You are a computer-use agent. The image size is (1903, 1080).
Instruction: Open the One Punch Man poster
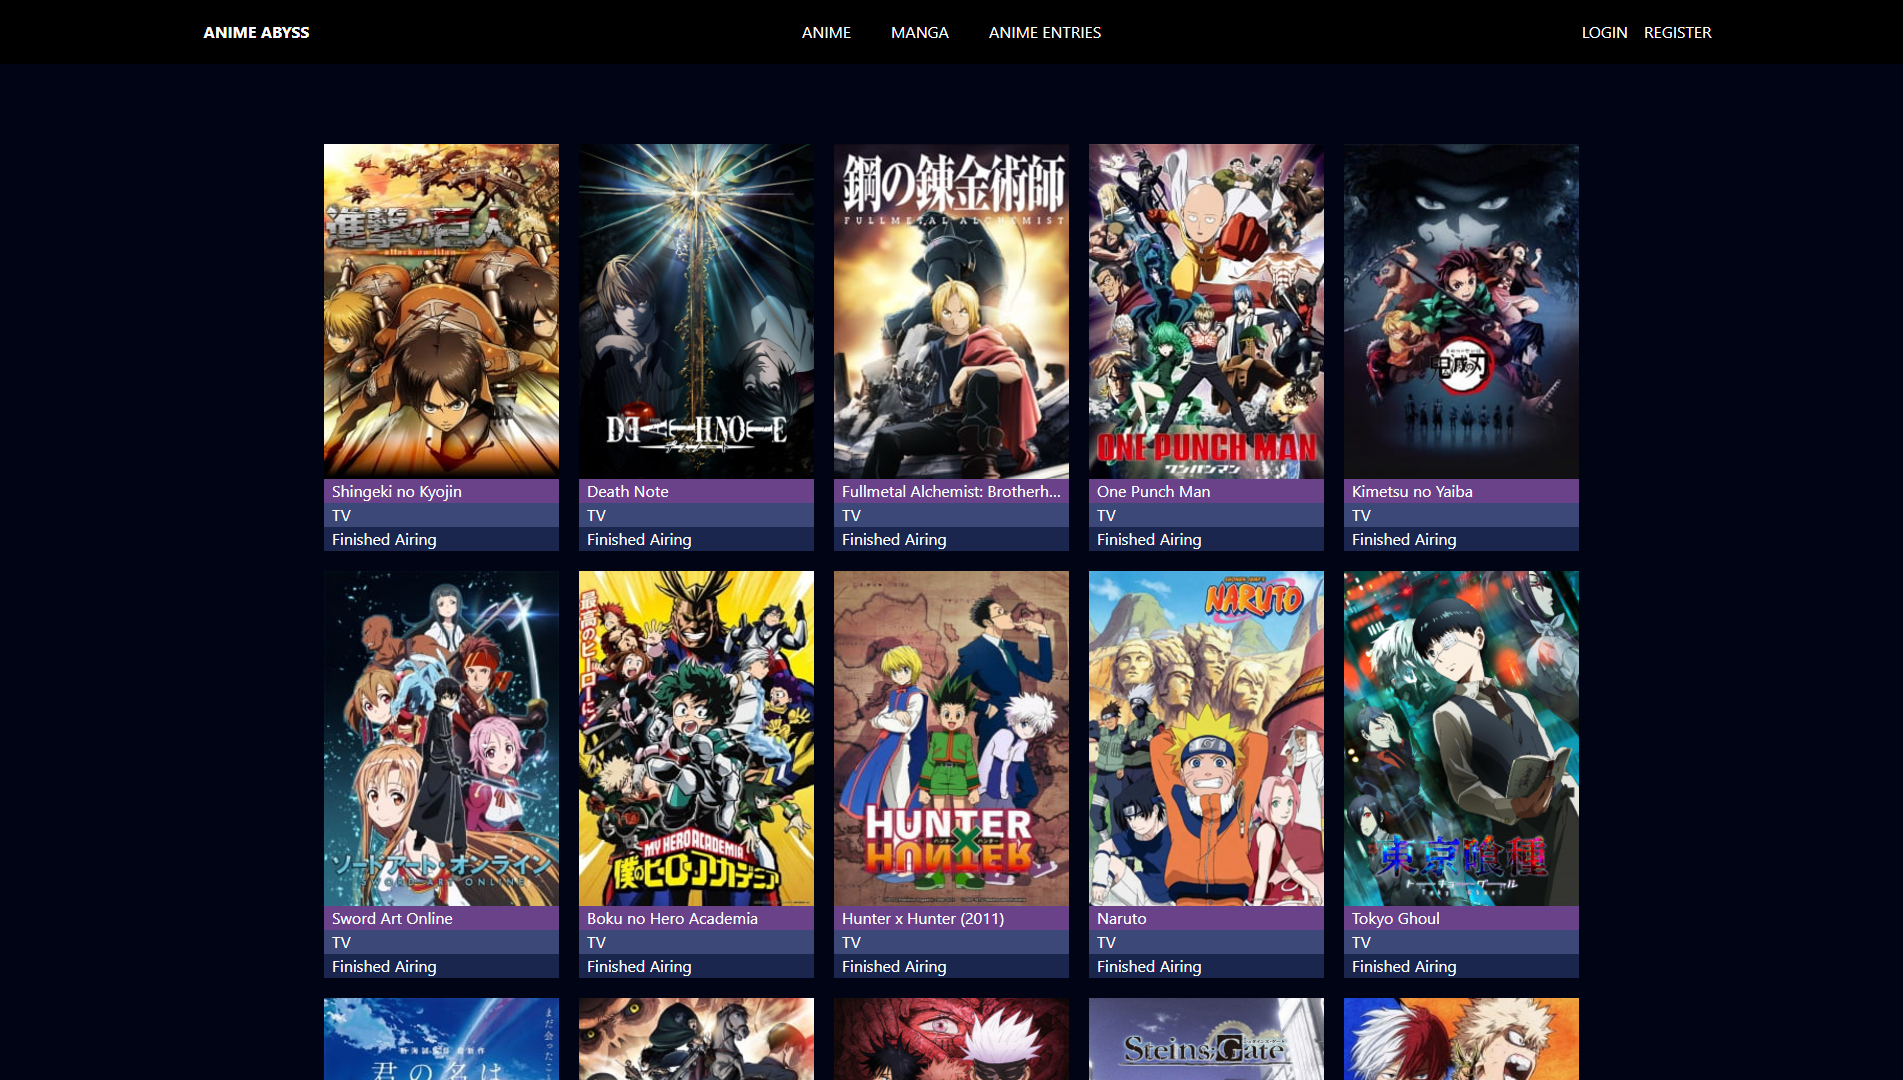click(1206, 311)
